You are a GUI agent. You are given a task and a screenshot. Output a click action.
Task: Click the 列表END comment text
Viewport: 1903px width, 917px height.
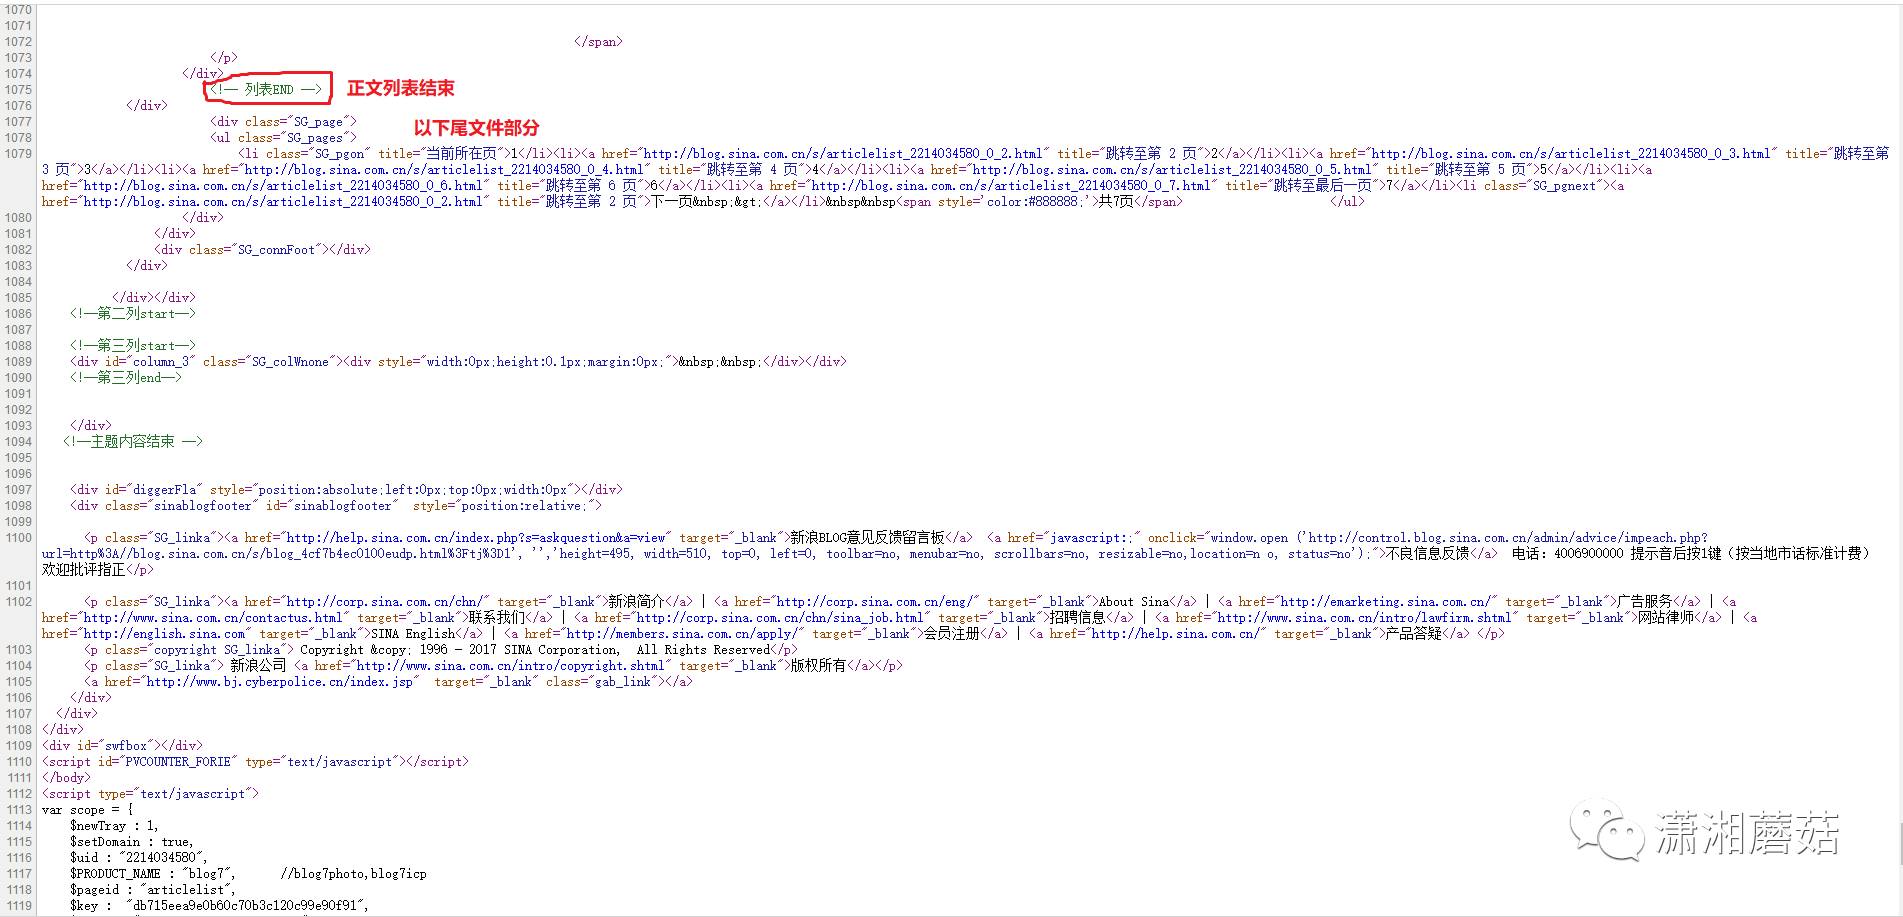[x=266, y=90]
